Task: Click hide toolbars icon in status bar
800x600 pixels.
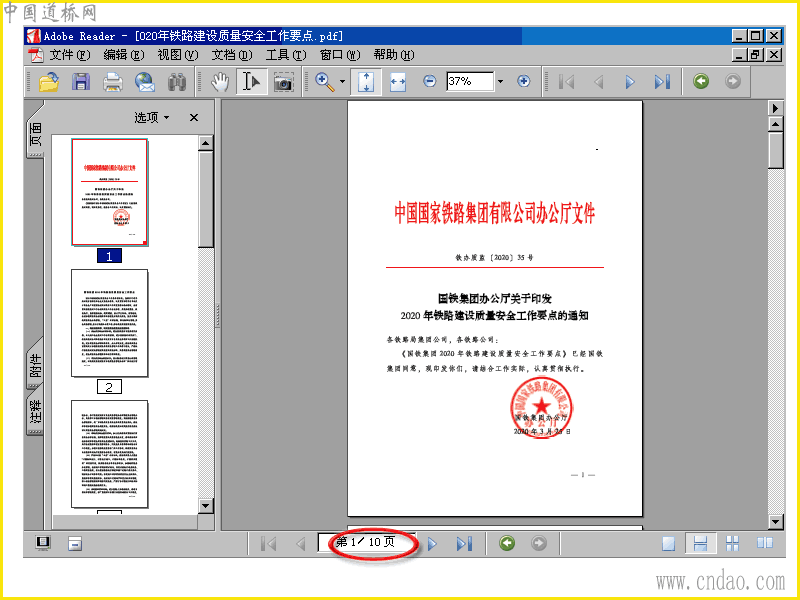Action: coord(74,544)
